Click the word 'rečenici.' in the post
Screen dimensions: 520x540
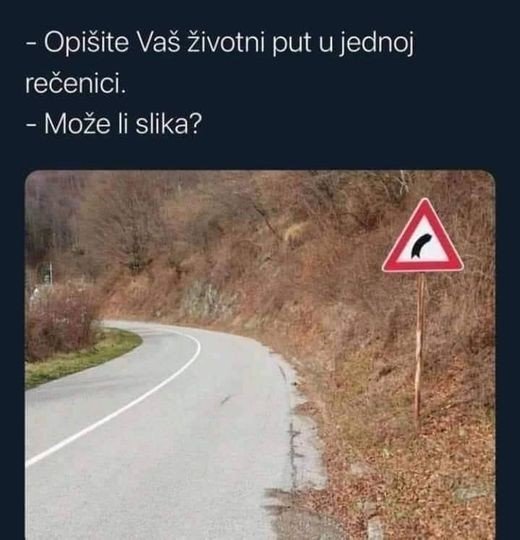pyautogui.click(x=76, y=84)
